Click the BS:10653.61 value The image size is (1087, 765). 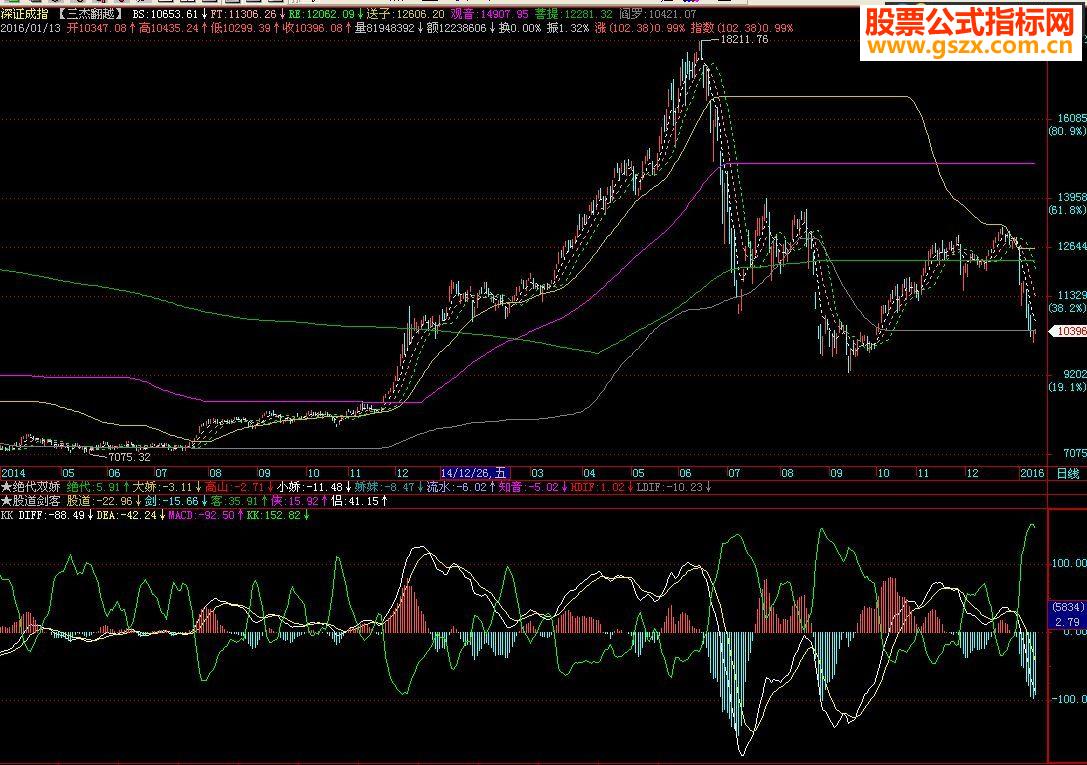[165, 14]
